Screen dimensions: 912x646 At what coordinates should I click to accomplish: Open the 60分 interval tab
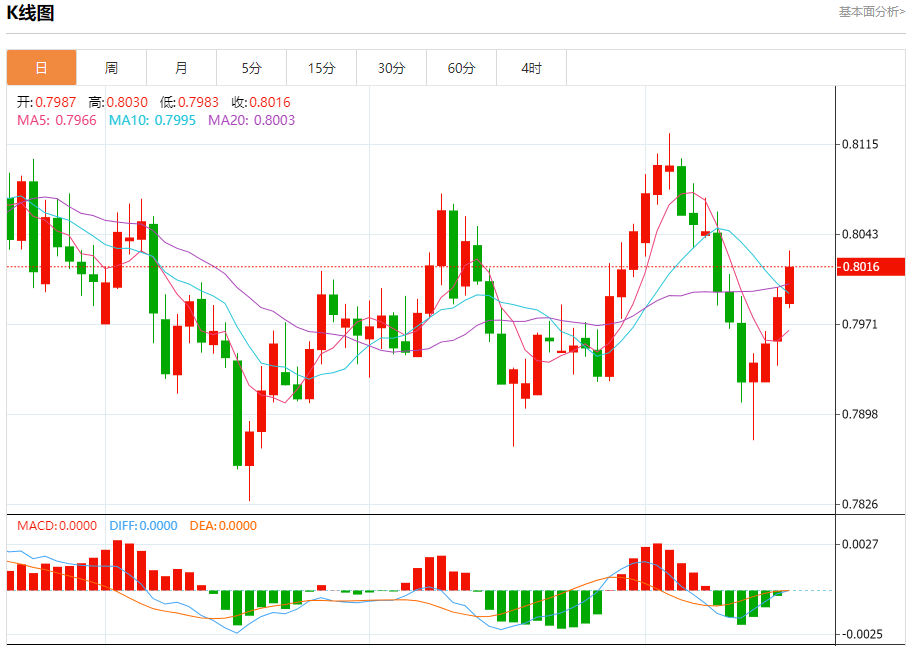461,68
